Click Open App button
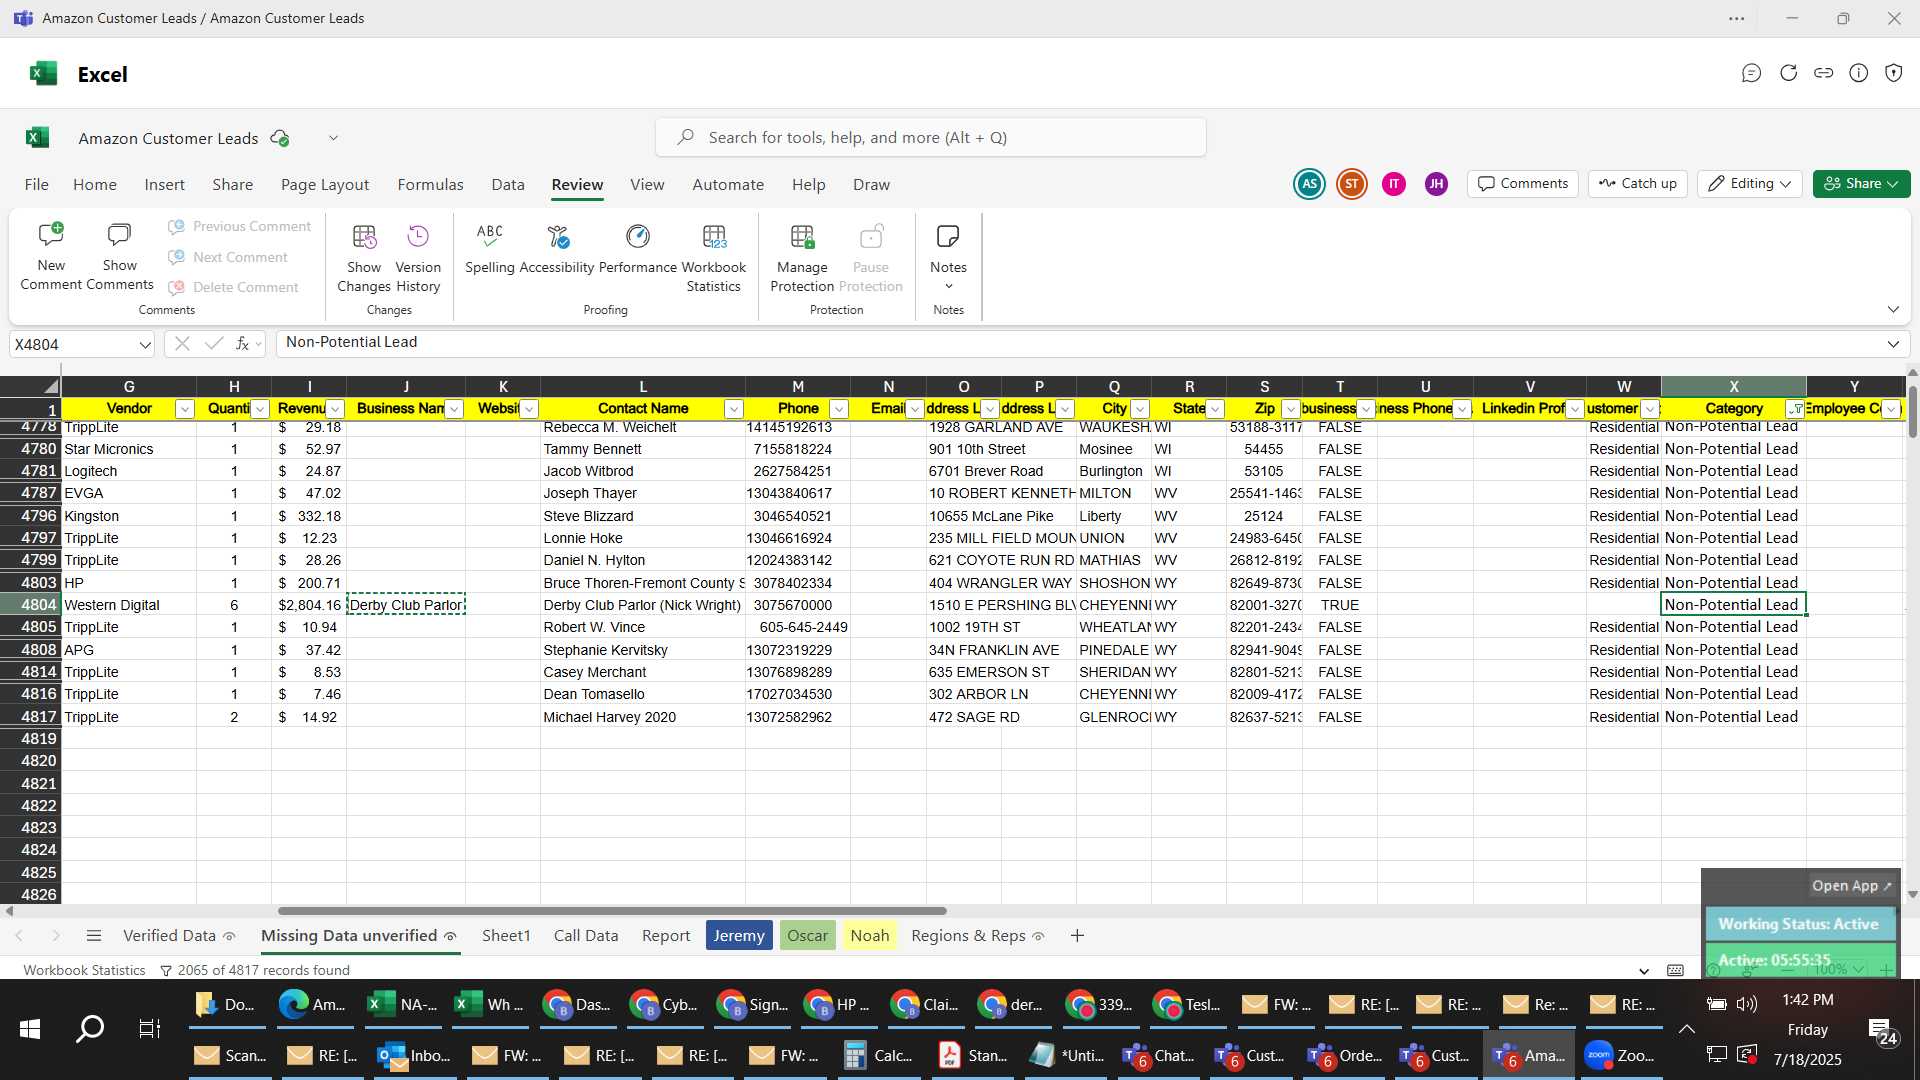1920x1080 pixels. point(1852,886)
